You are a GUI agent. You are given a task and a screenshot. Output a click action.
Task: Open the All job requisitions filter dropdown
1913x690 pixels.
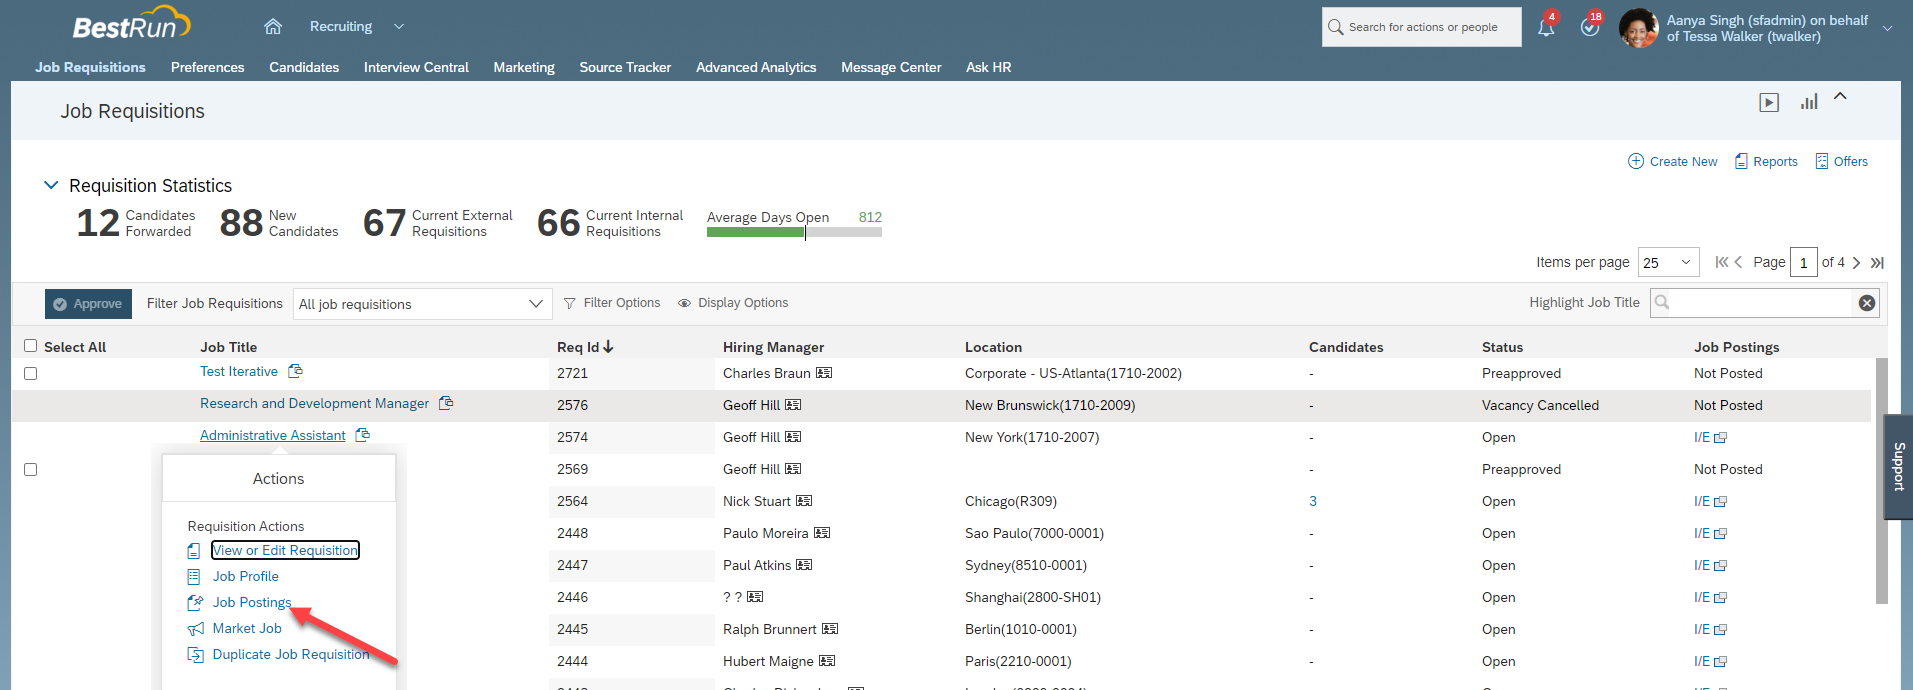click(x=423, y=304)
